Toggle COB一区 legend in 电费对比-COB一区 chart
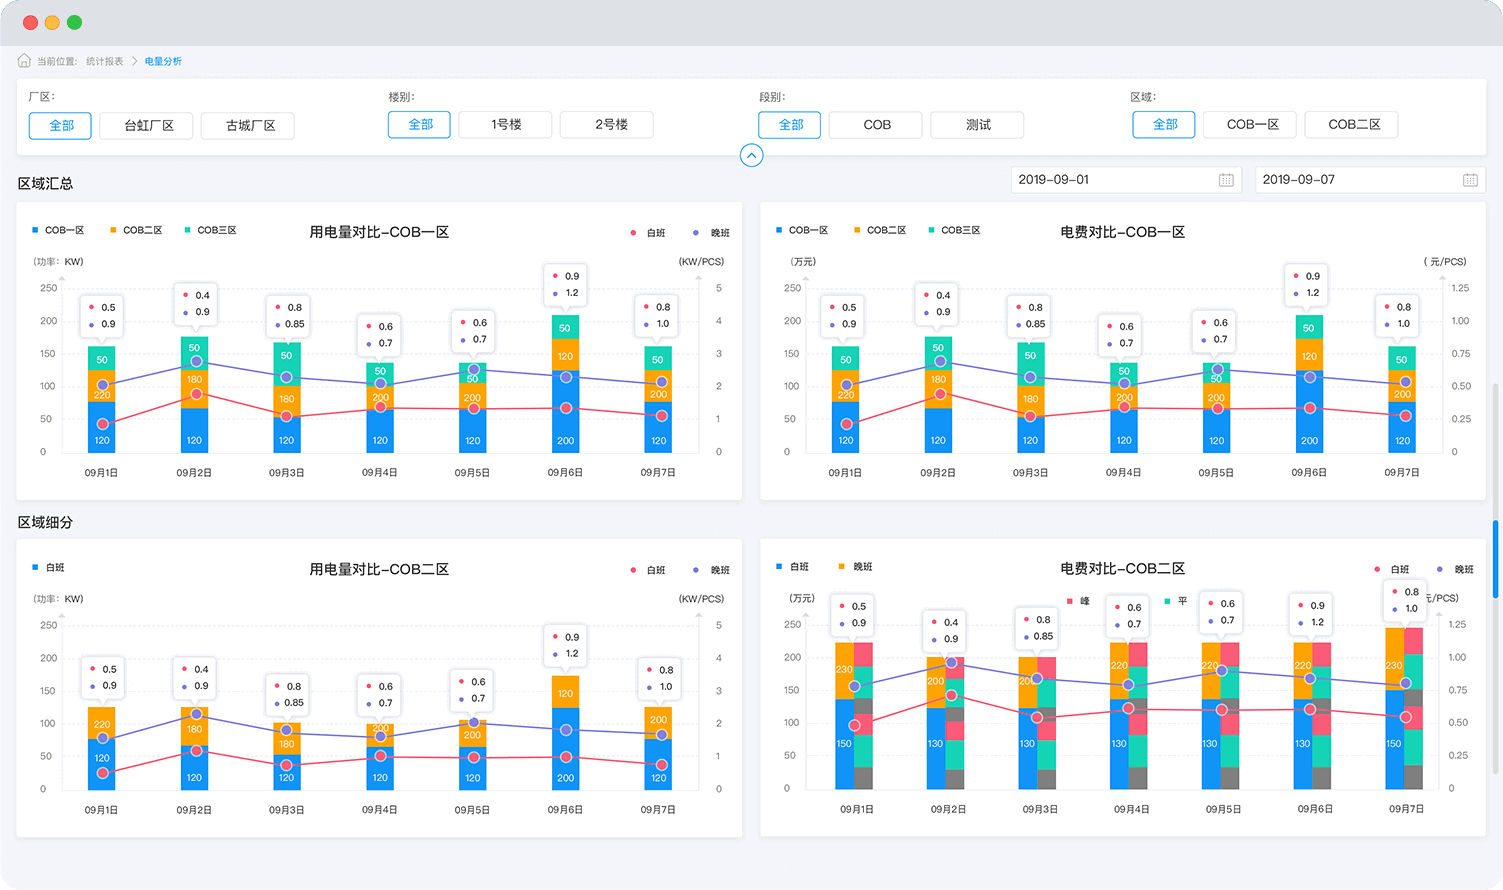 (802, 231)
